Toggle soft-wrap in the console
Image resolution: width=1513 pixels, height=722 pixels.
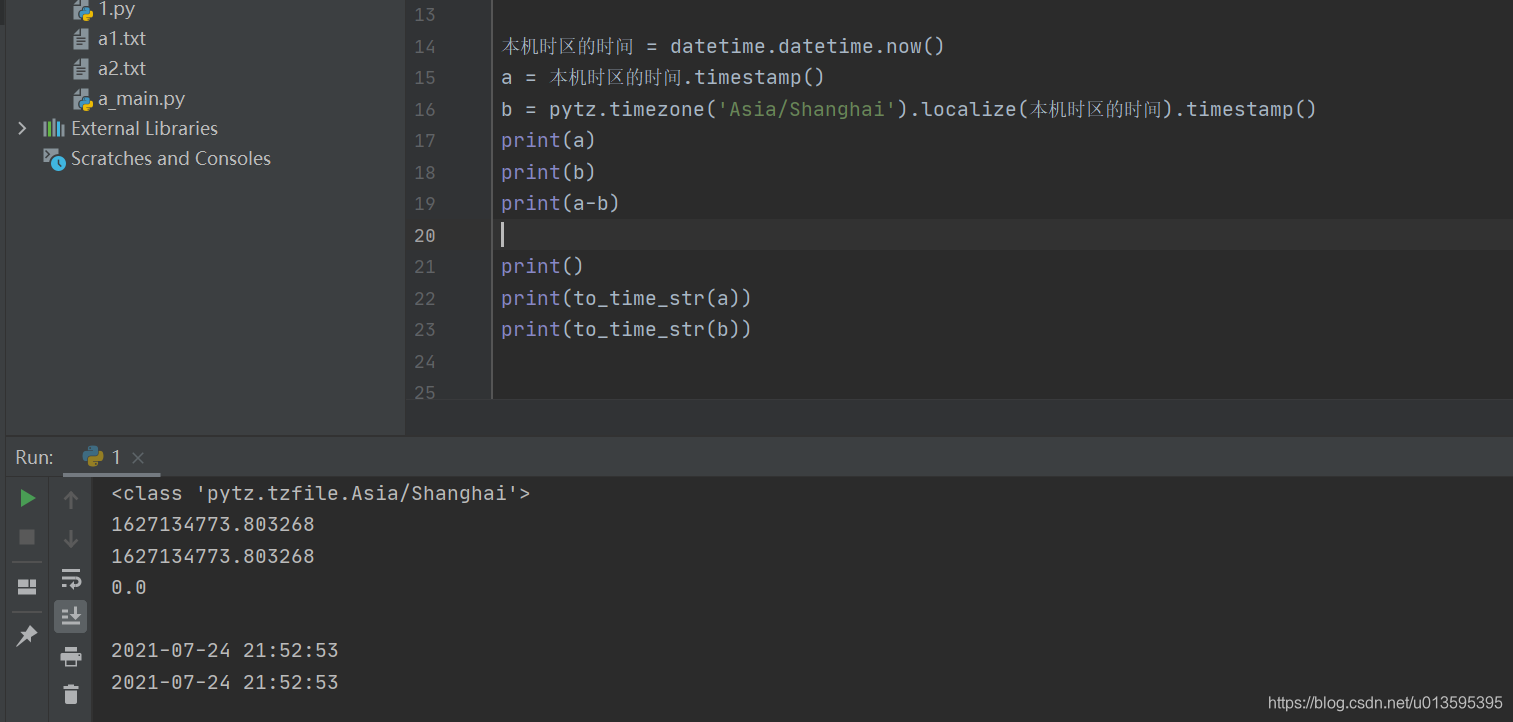[70, 578]
